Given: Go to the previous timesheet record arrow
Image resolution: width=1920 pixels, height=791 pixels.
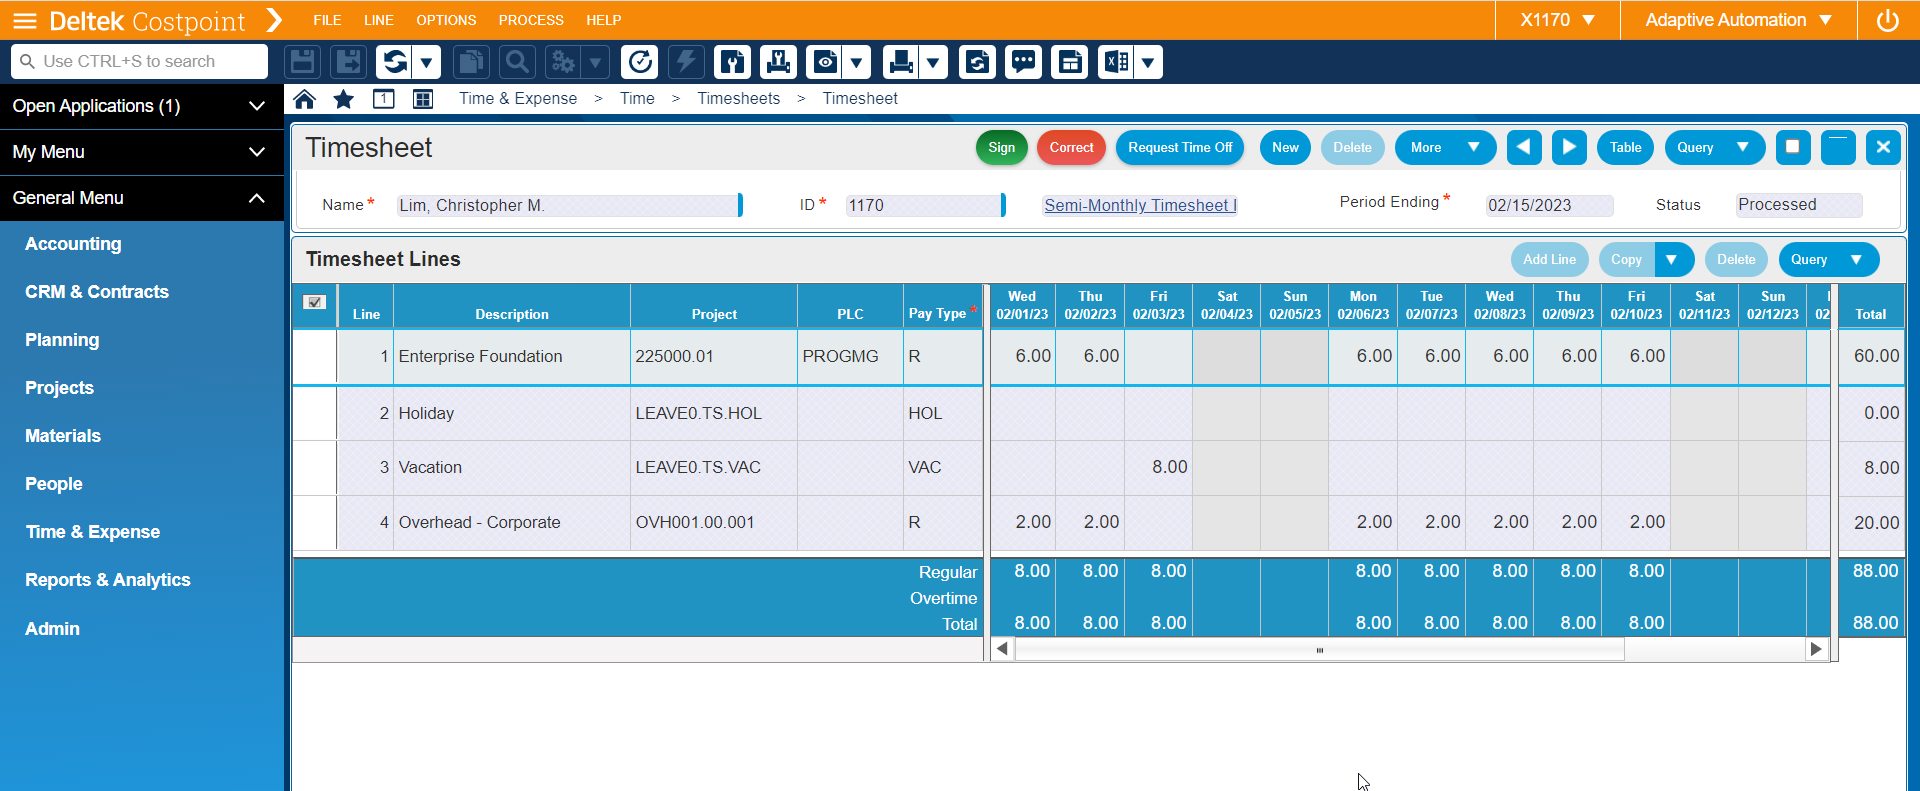Looking at the screenshot, I should pyautogui.click(x=1523, y=147).
